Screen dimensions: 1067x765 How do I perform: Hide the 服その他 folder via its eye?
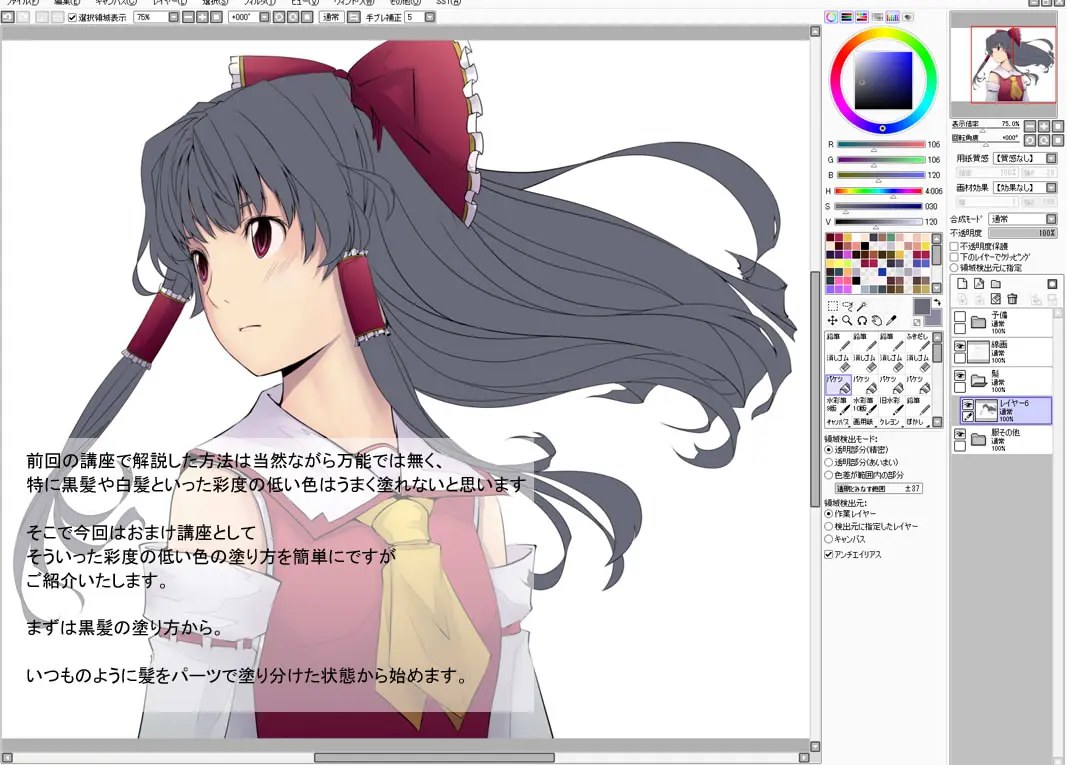pyautogui.click(x=960, y=434)
